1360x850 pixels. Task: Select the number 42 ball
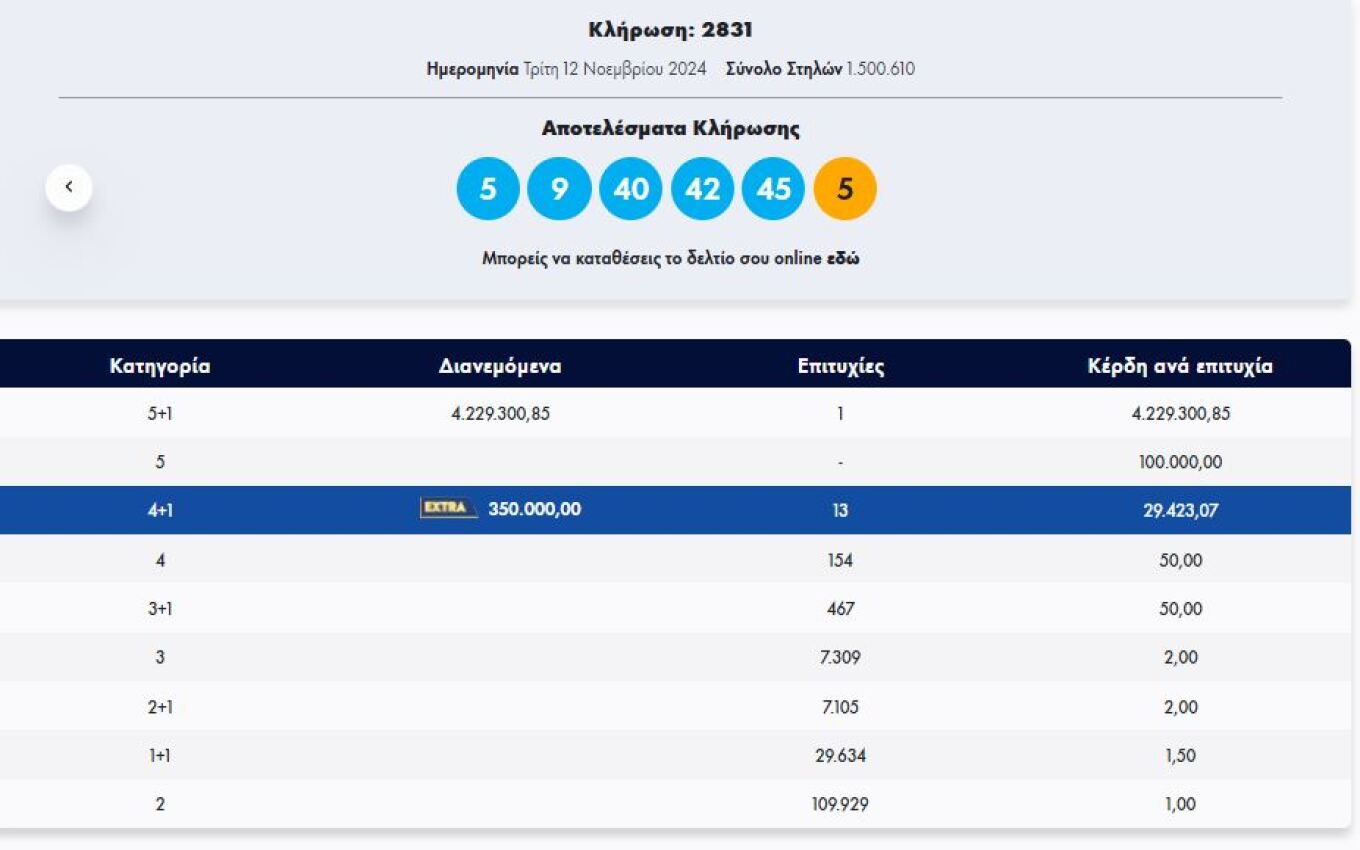tap(702, 188)
